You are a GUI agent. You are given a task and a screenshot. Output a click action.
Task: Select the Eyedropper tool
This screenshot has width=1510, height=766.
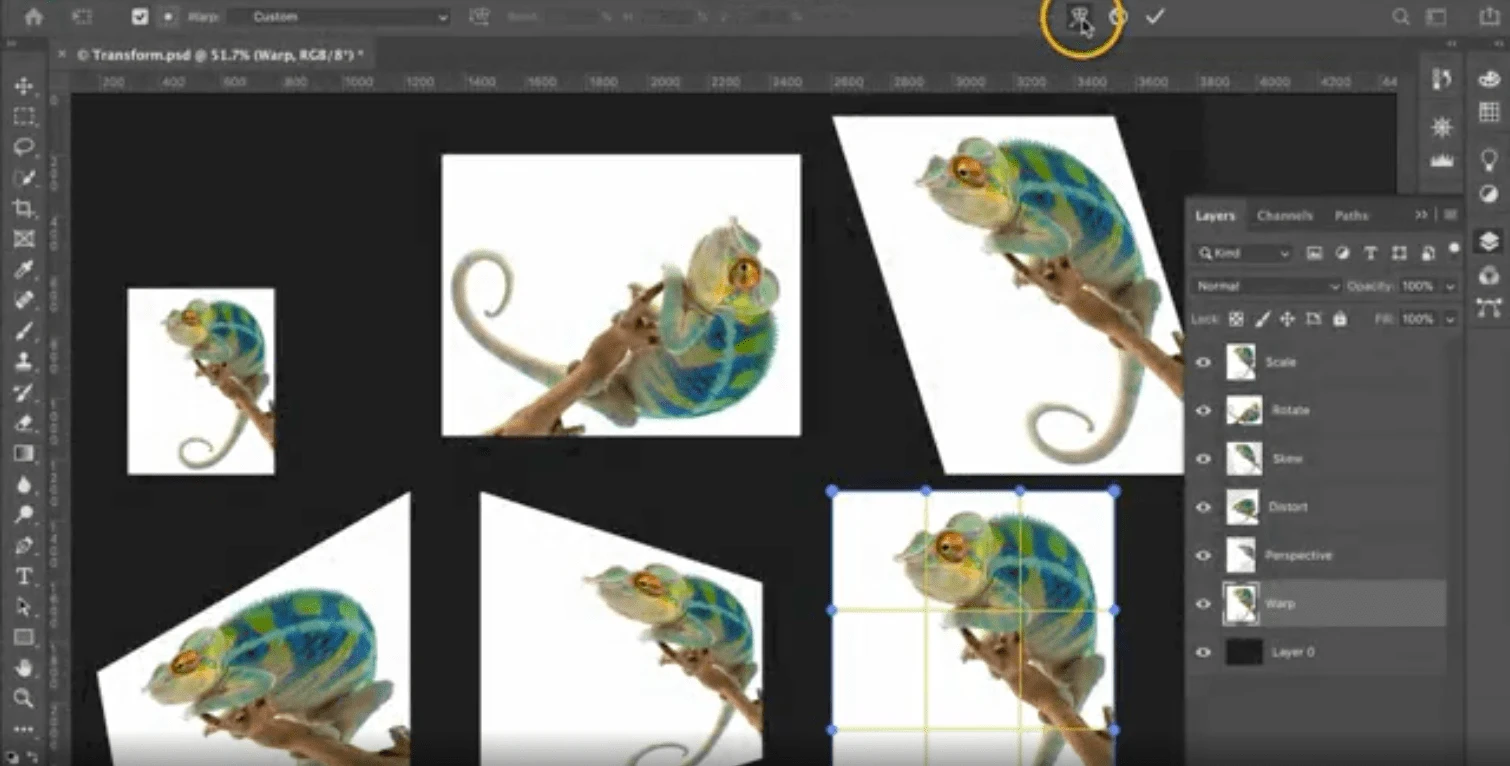tap(24, 270)
